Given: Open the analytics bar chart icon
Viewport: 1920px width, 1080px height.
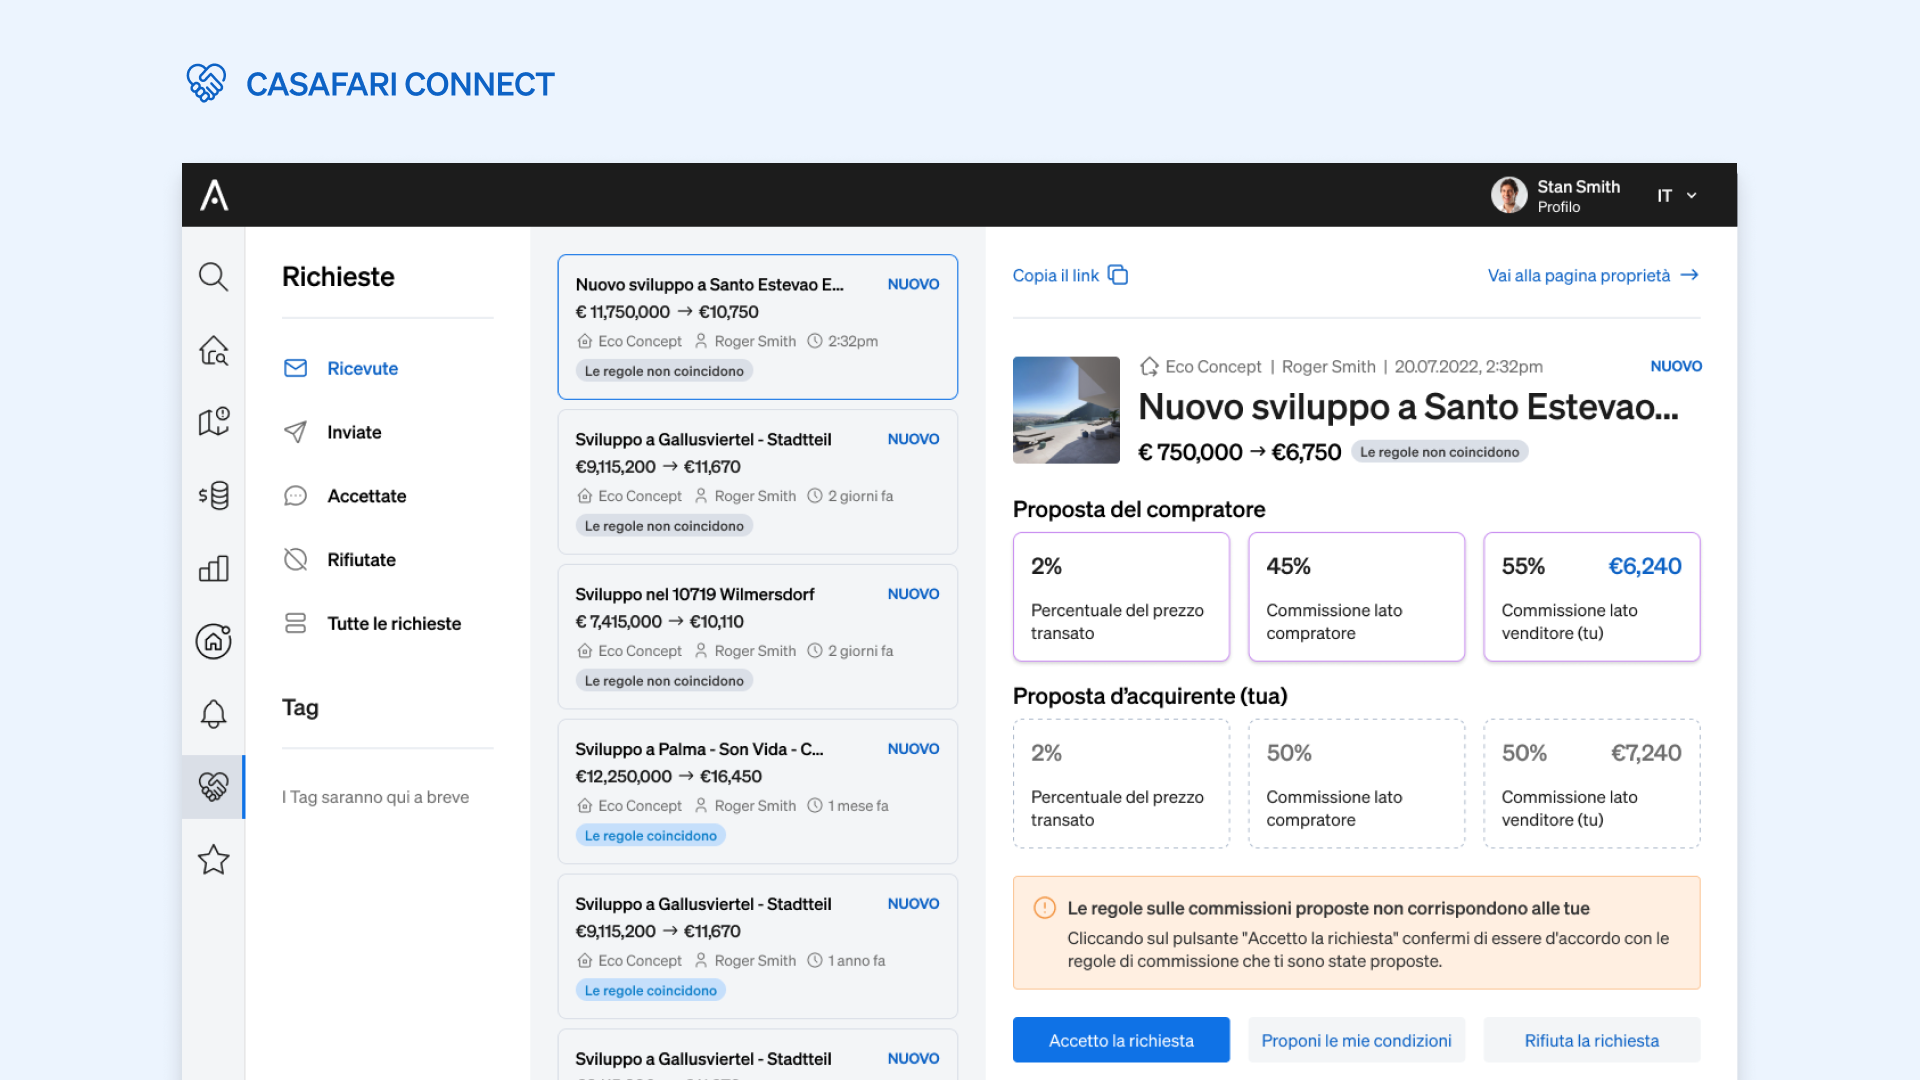Looking at the screenshot, I should coord(213,568).
